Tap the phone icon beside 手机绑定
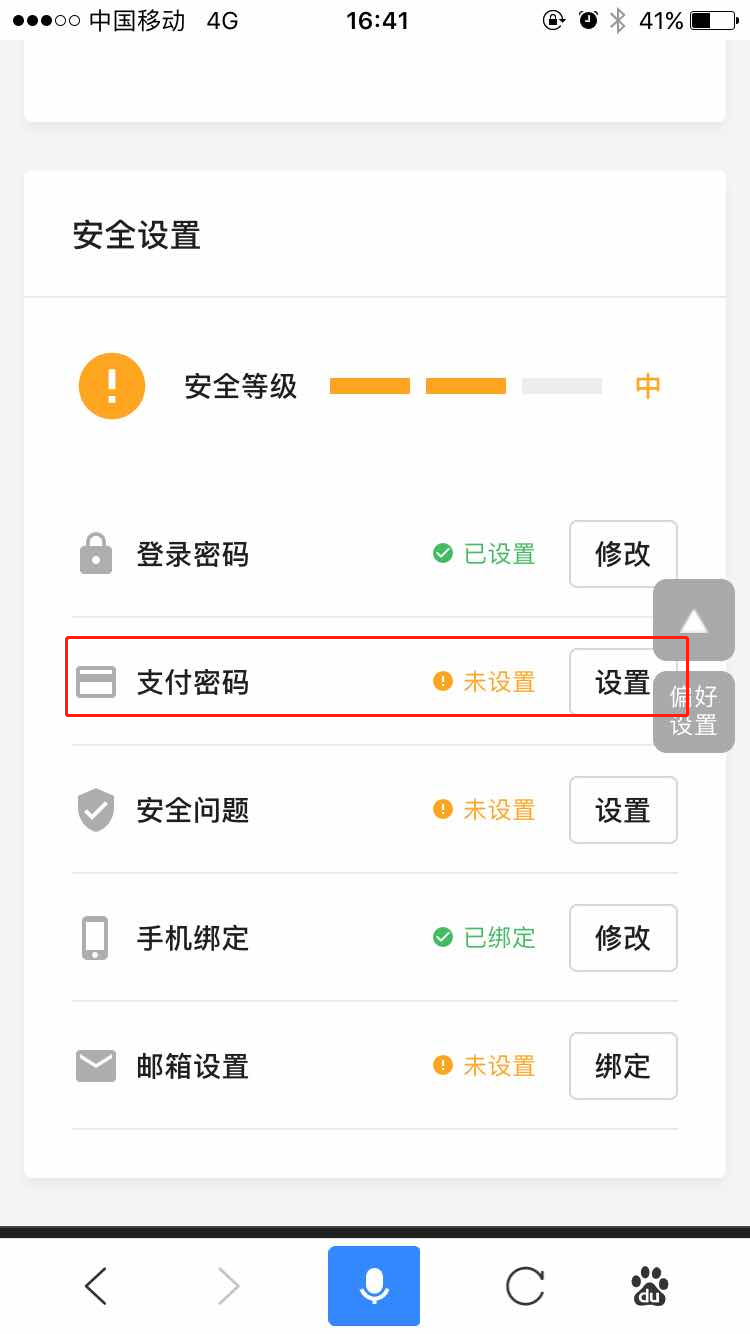The image size is (750, 1334). [x=96, y=938]
